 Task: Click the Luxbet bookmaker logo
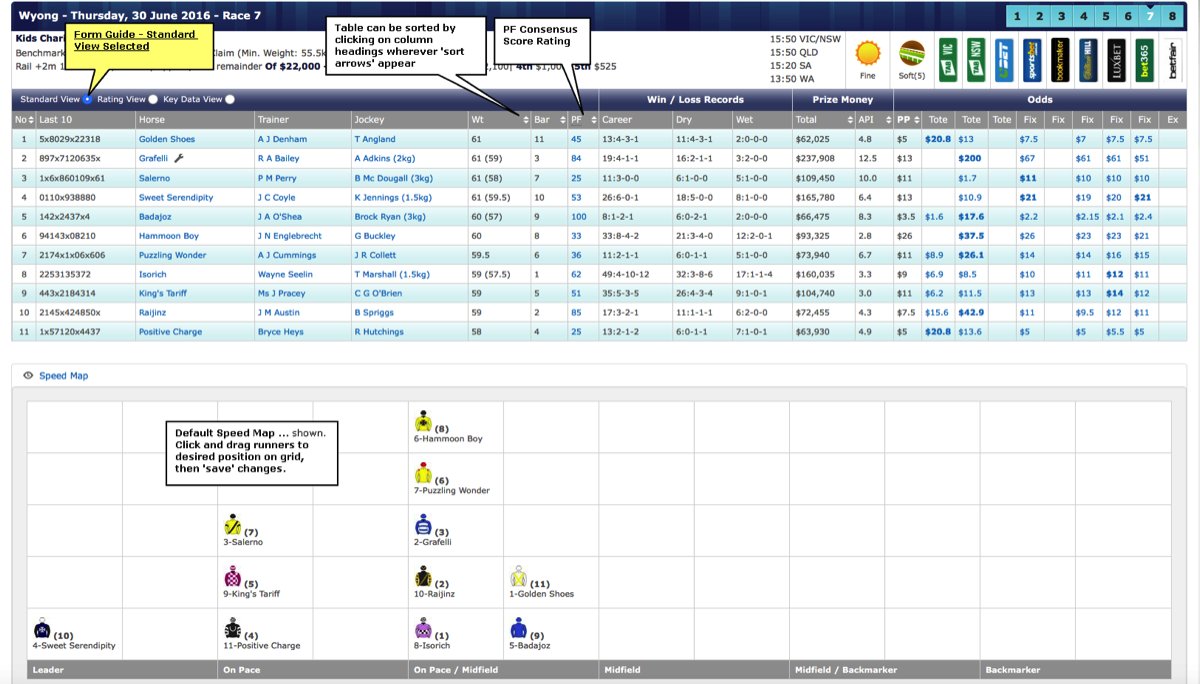click(x=1116, y=60)
